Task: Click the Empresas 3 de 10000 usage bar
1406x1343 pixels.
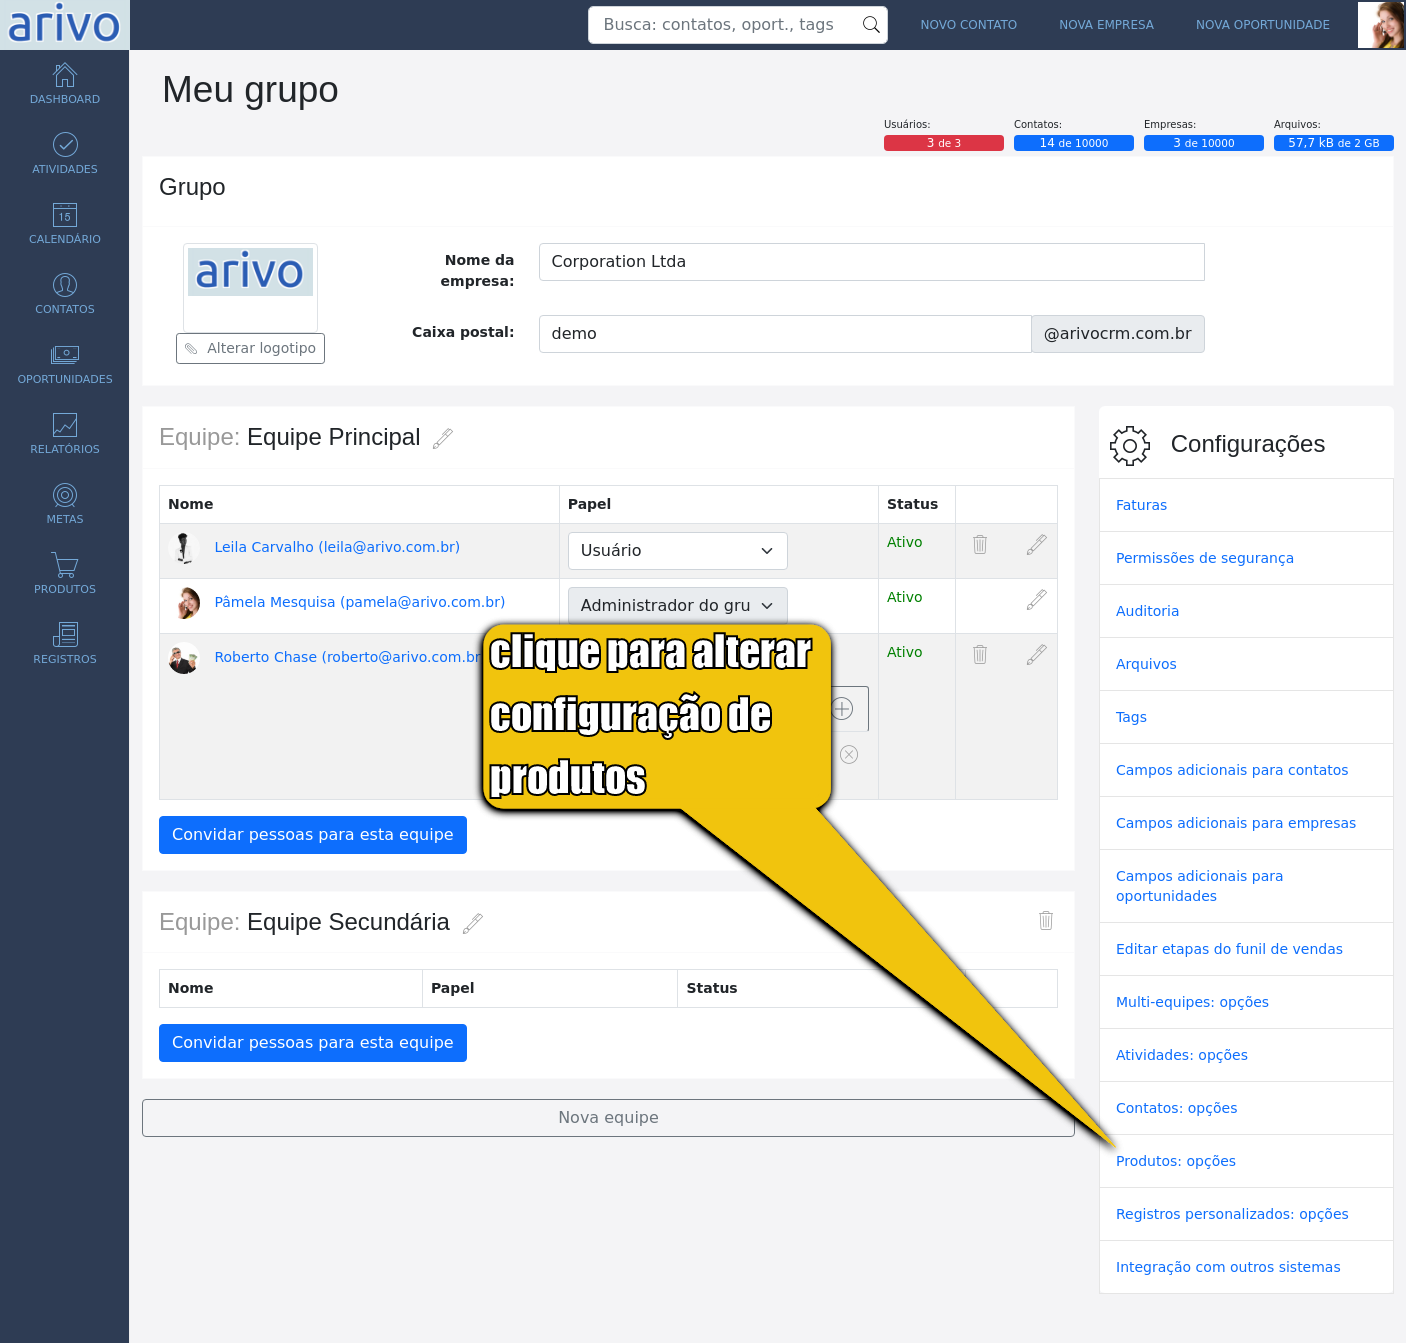Action: click(1204, 143)
